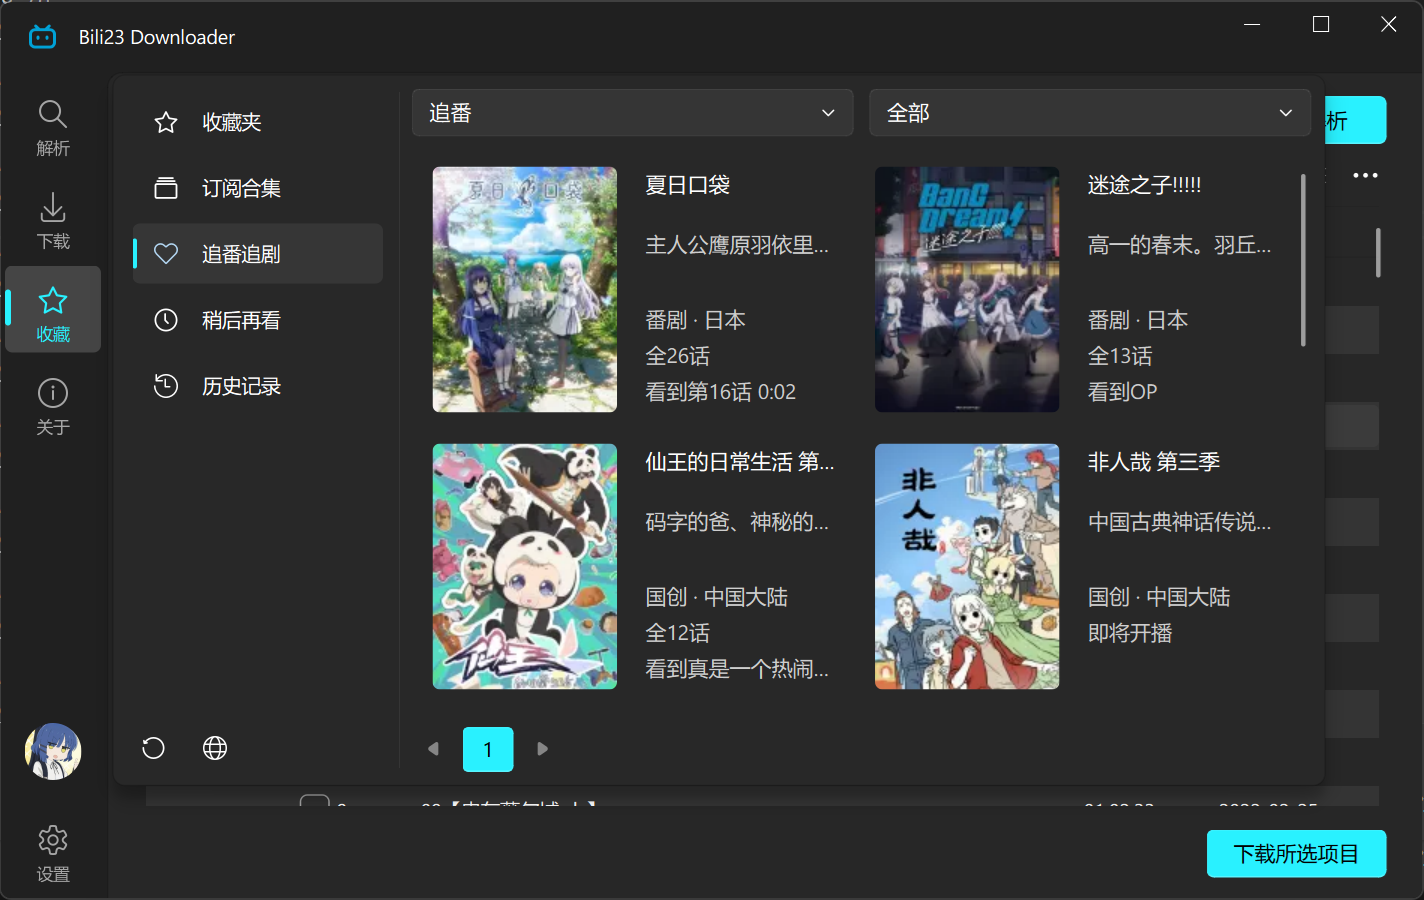This screenshot has height=900, width=1424.
Task: Open the 关于 info icon
Action: click(x=52, y=393)
